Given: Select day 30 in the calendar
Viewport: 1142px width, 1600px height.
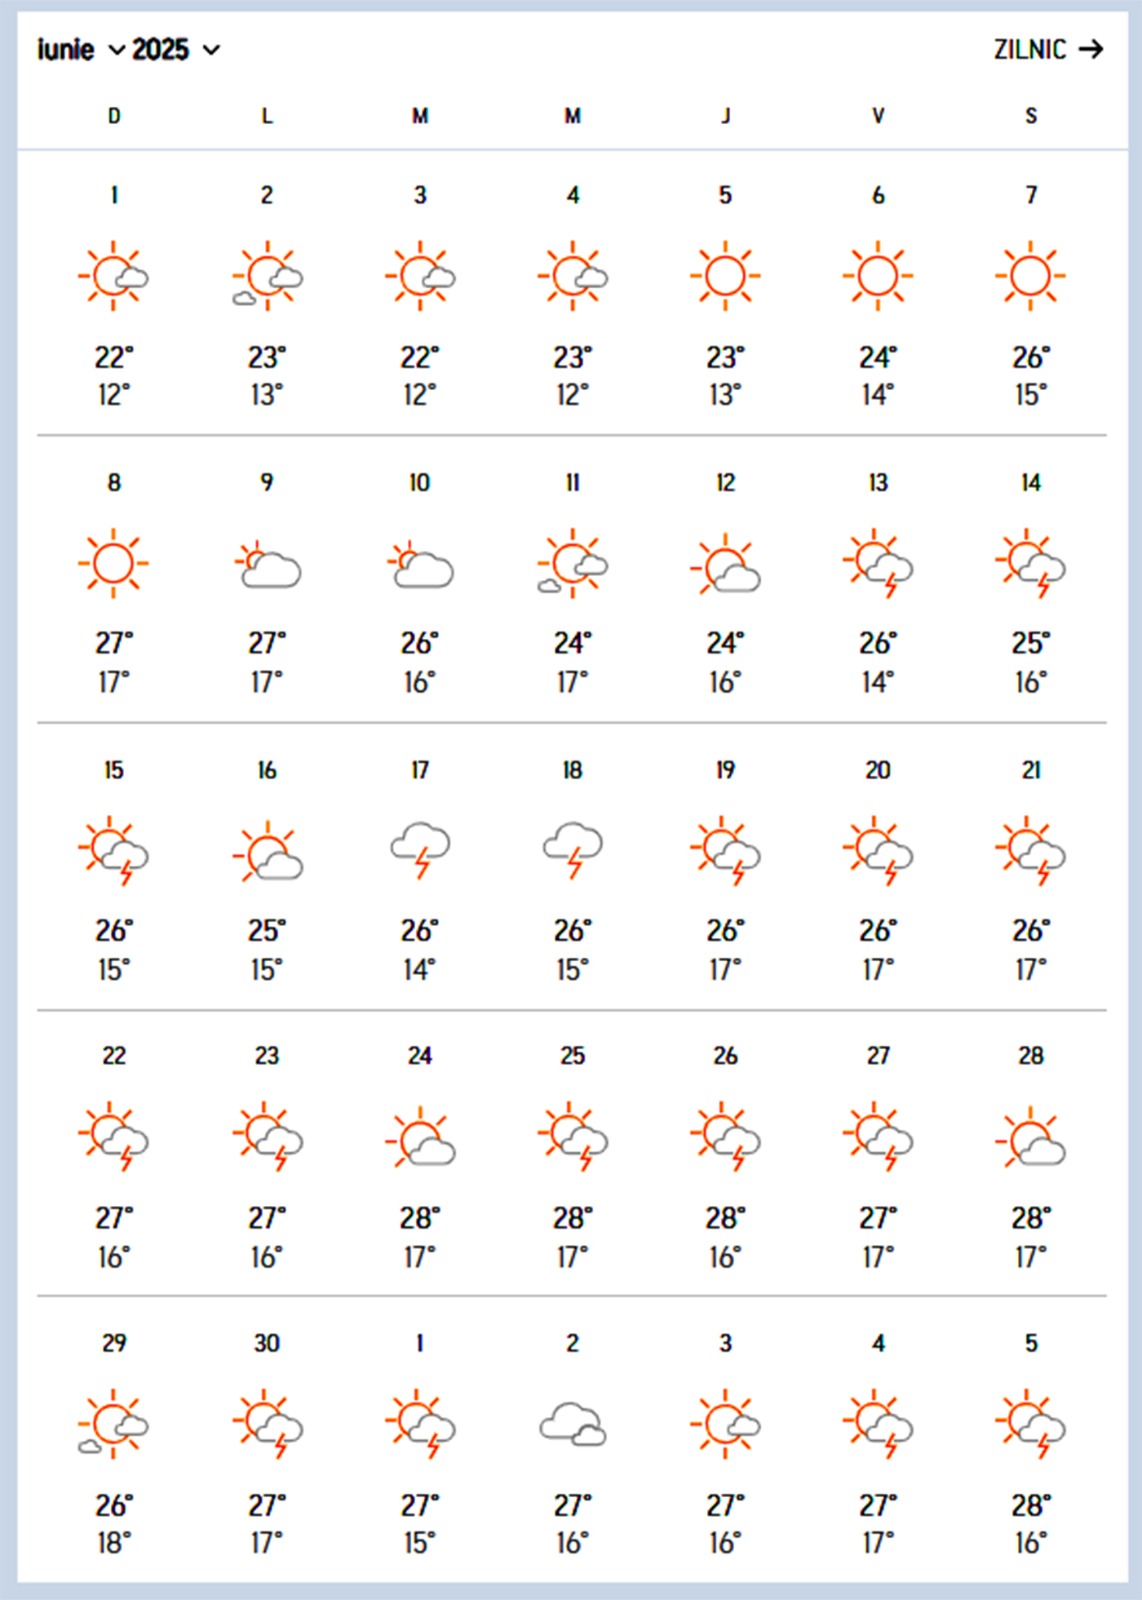Looking at the screenshot, I should click(267, 1343).
